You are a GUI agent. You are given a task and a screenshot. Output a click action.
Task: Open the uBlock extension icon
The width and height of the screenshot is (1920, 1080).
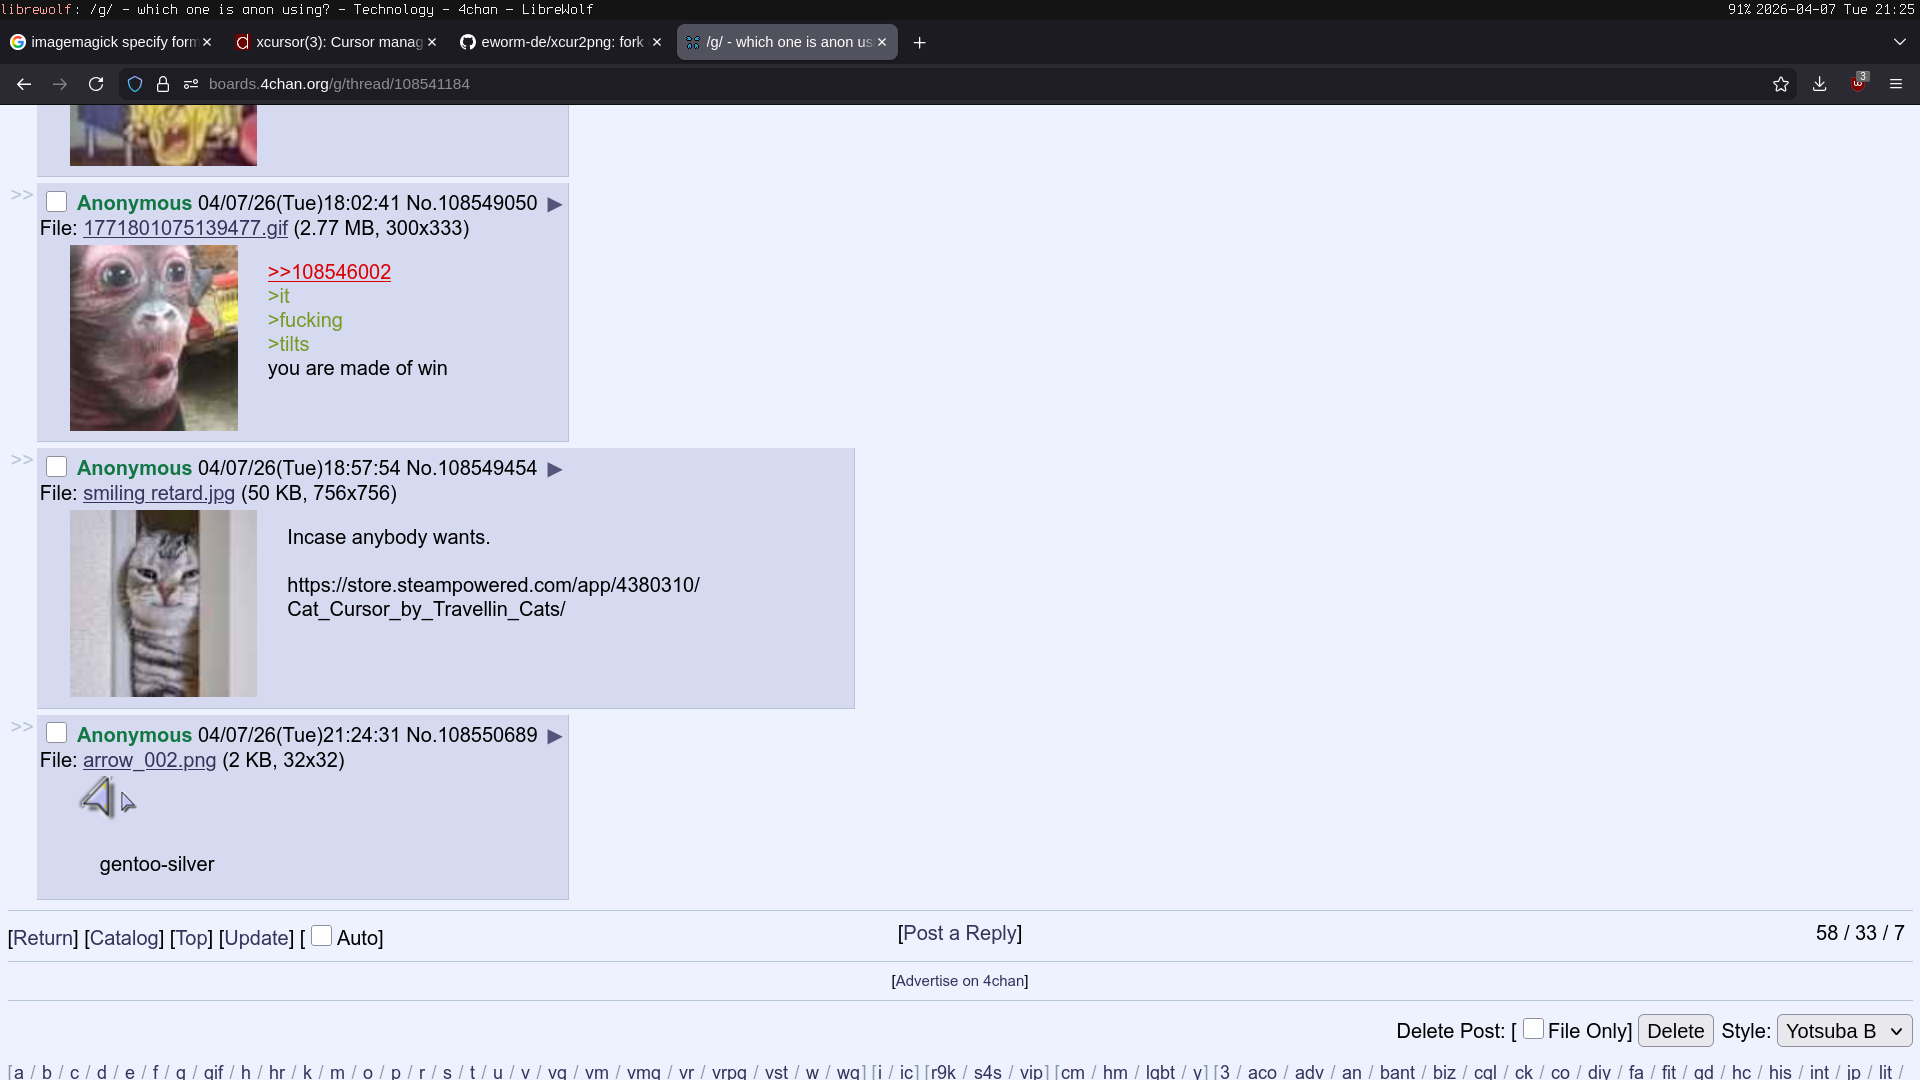[1858, 84]
